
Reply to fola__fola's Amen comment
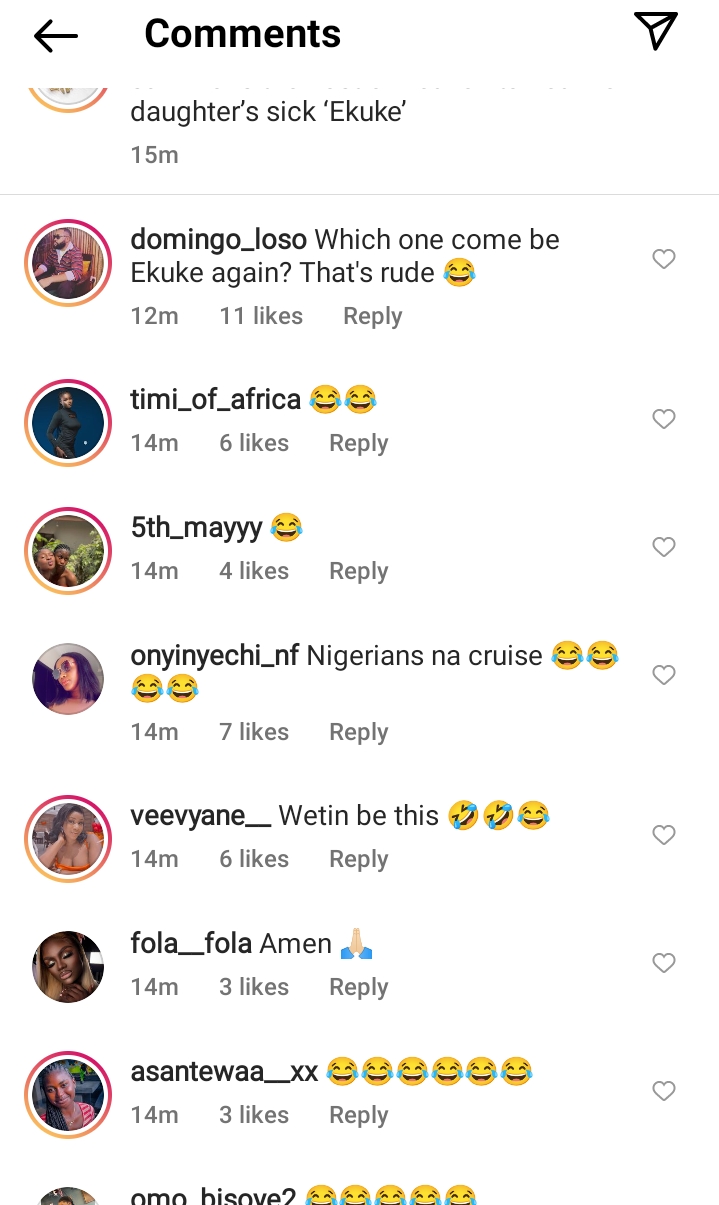[358, 987]
